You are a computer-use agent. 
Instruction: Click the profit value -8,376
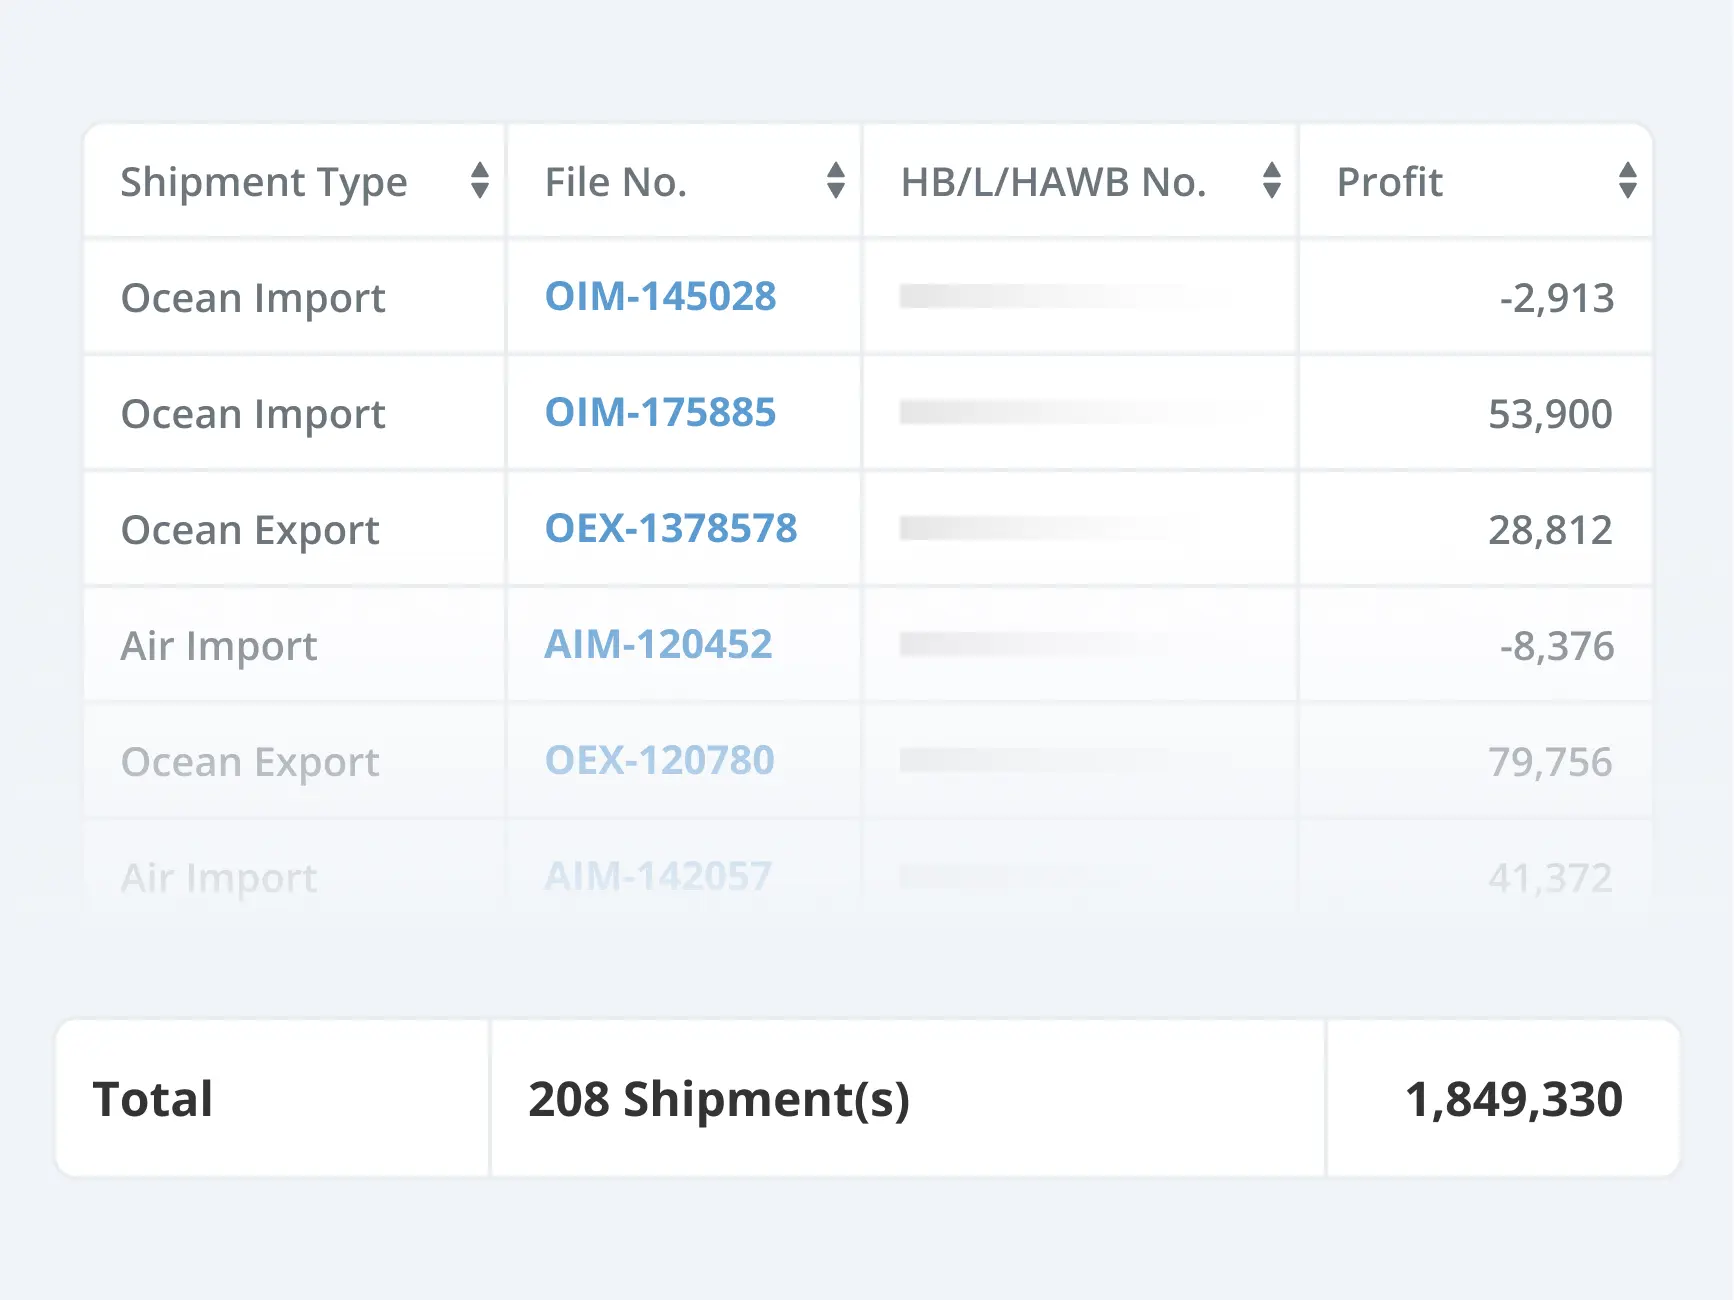tap(1556, 646)
